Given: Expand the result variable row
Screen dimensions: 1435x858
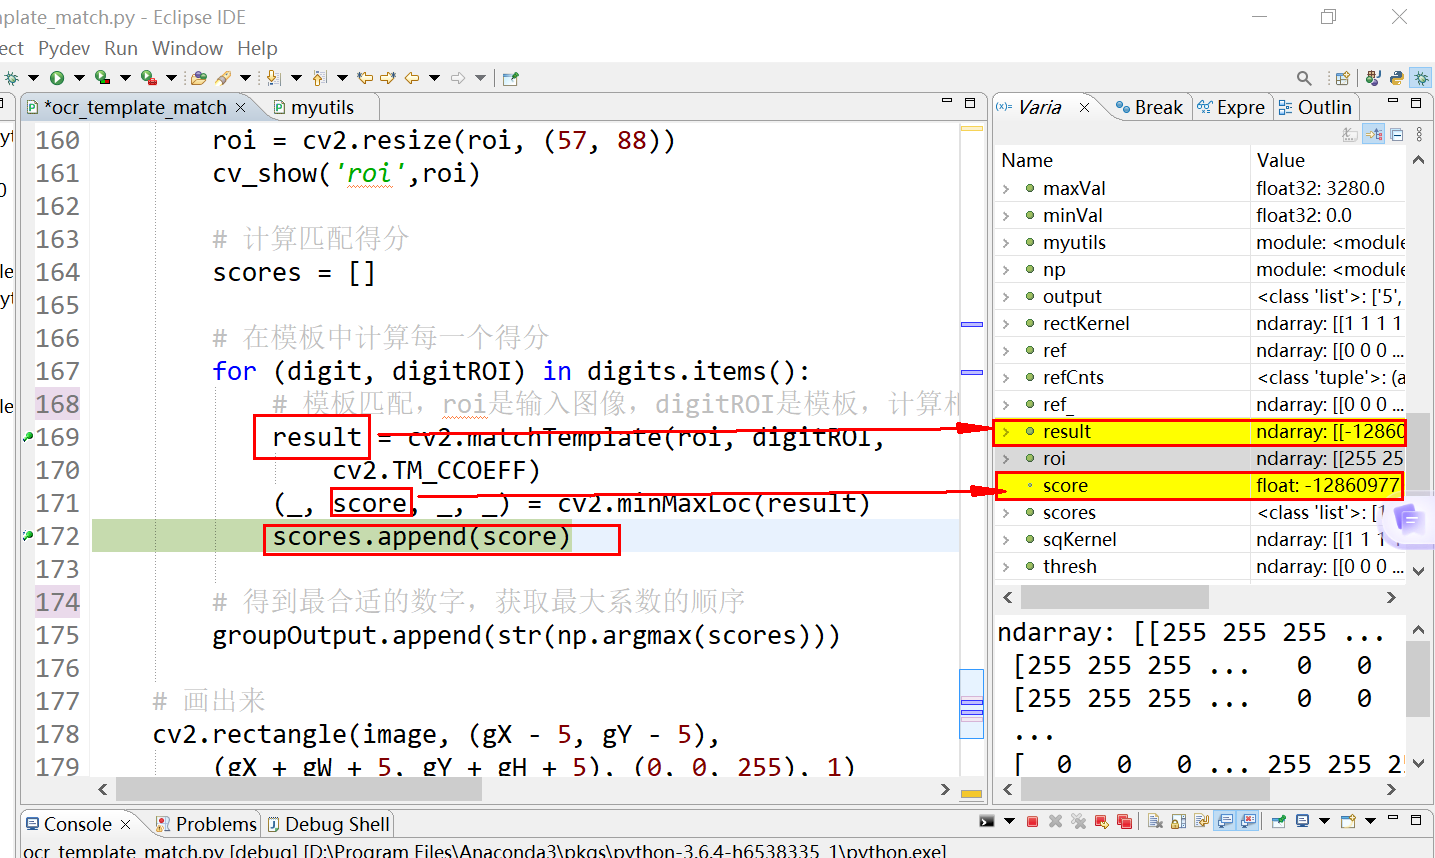Looking at the screenshot, I should click(x=1006, y=431).
